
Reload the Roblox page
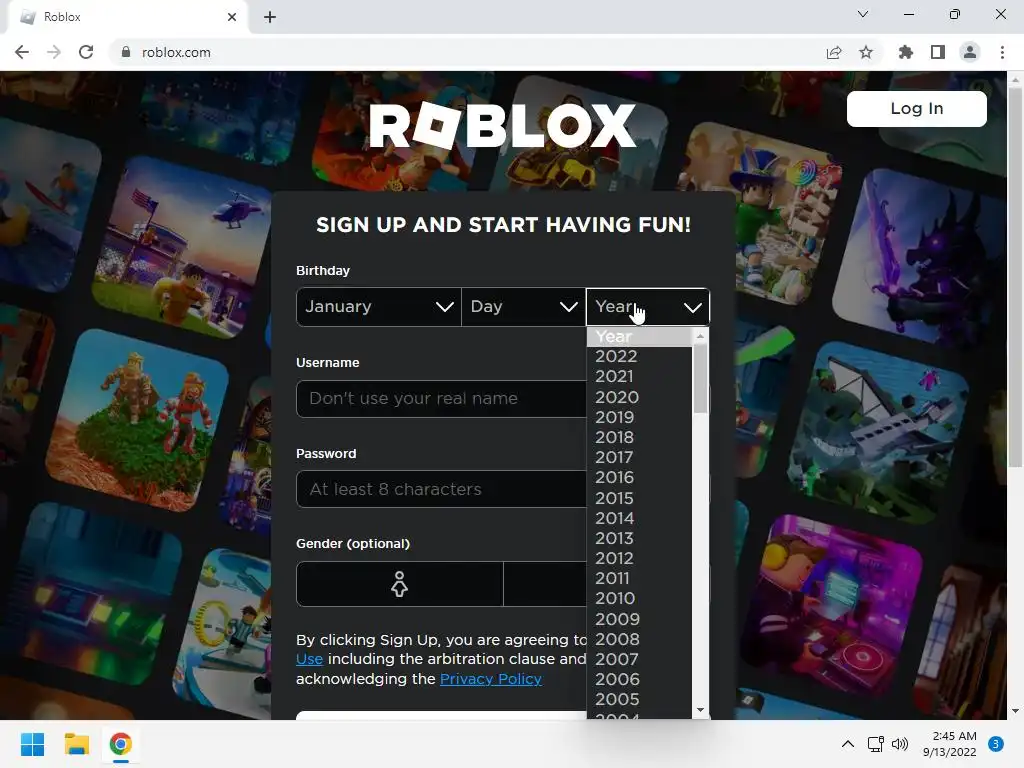(x=86, y=52)
